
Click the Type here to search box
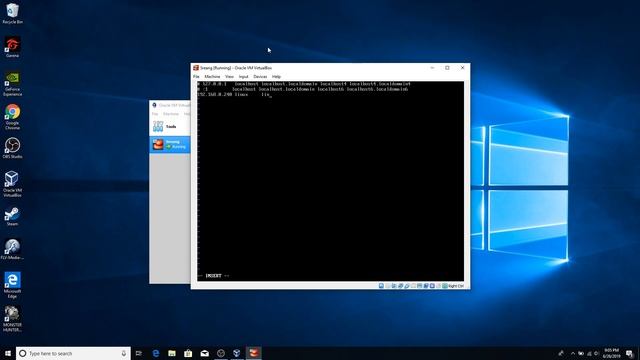pyautogui.click(x=73, y=353)
